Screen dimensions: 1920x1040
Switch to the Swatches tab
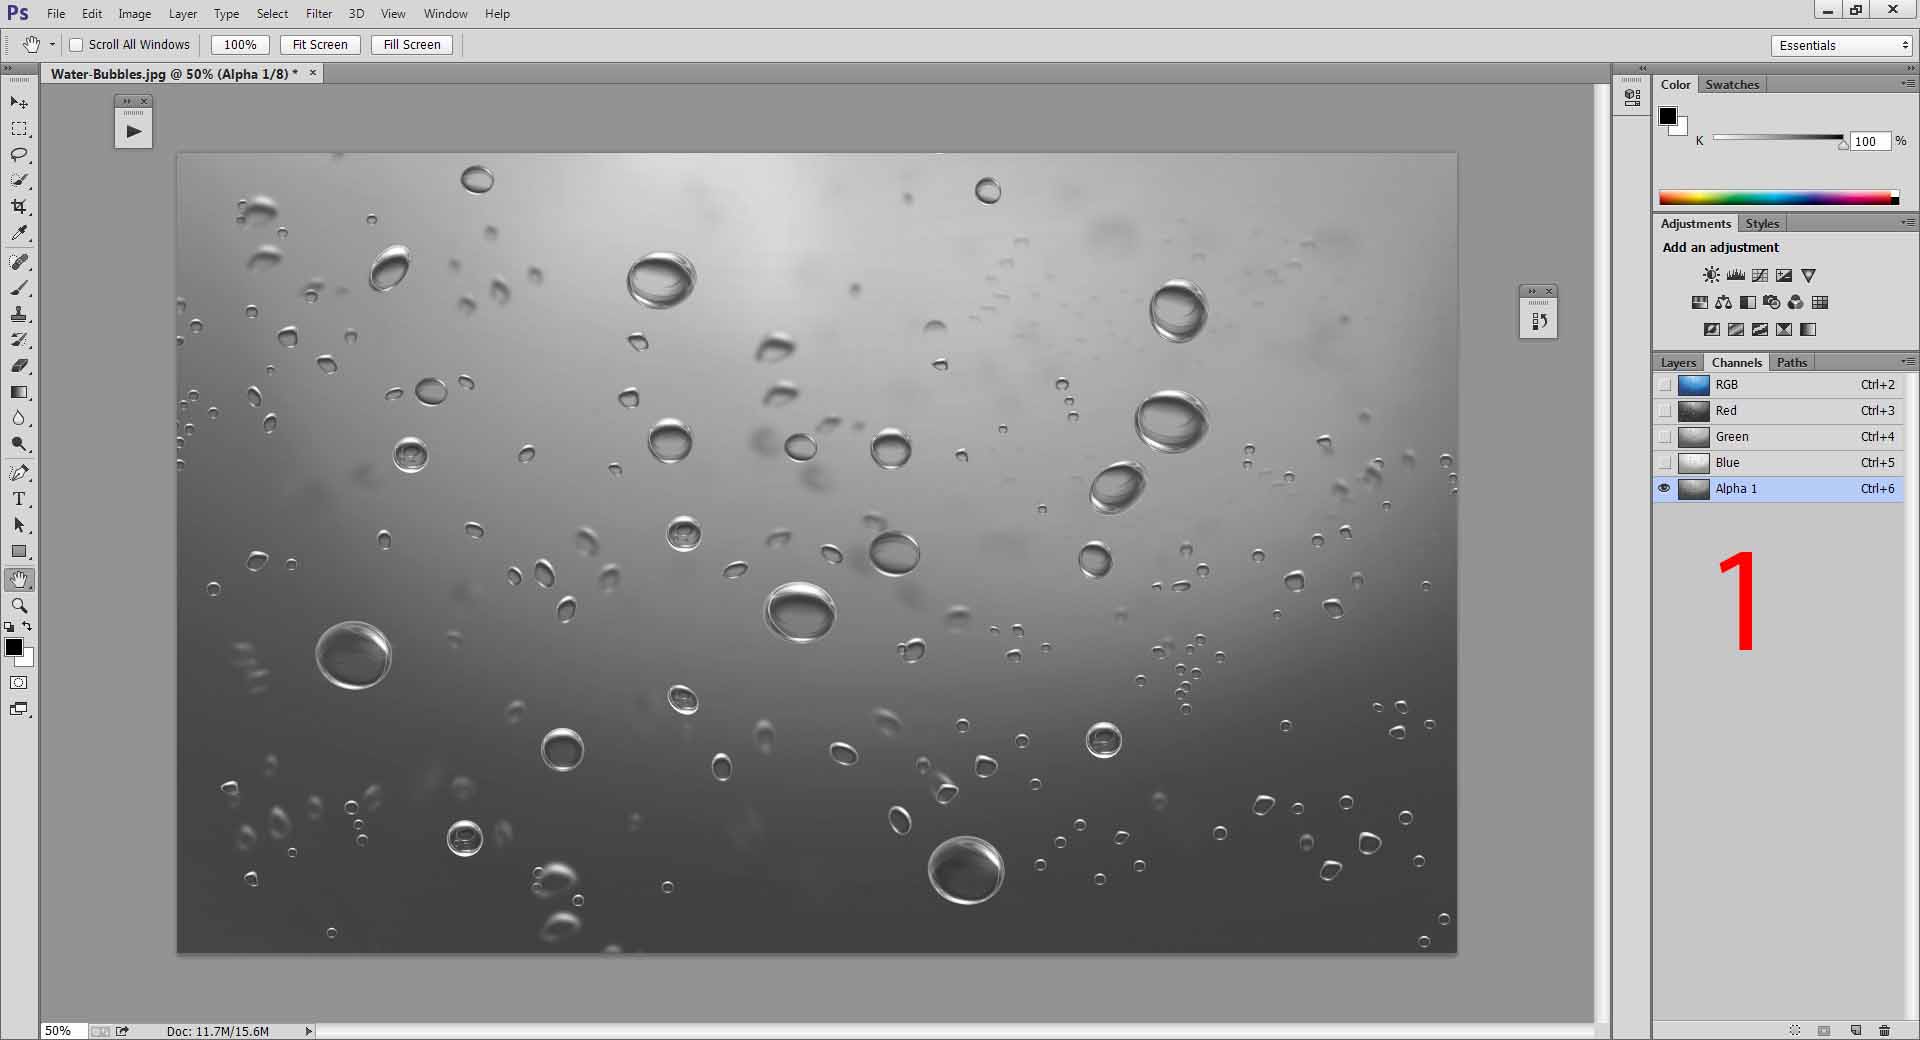pyautogui.click(x=1732, y=85)
